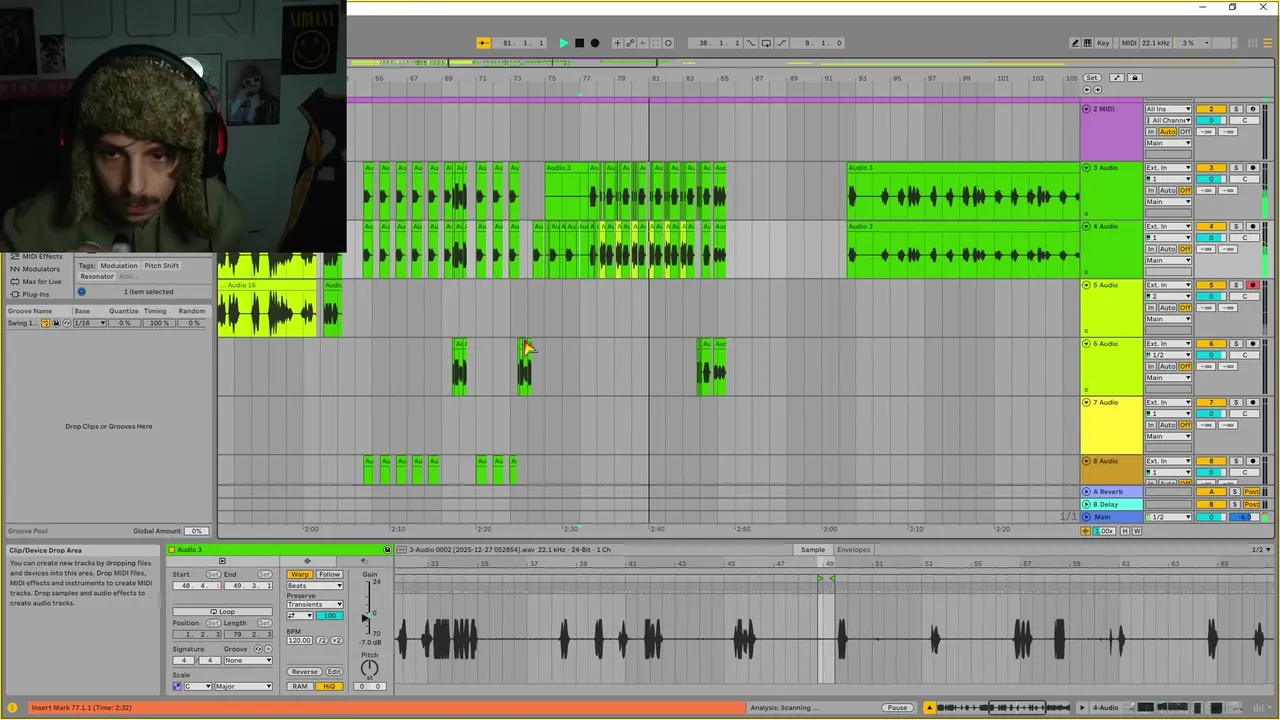Screen dimensions: 1280x720
Task: Click the Reverse sample button
Action: point(304,672)
